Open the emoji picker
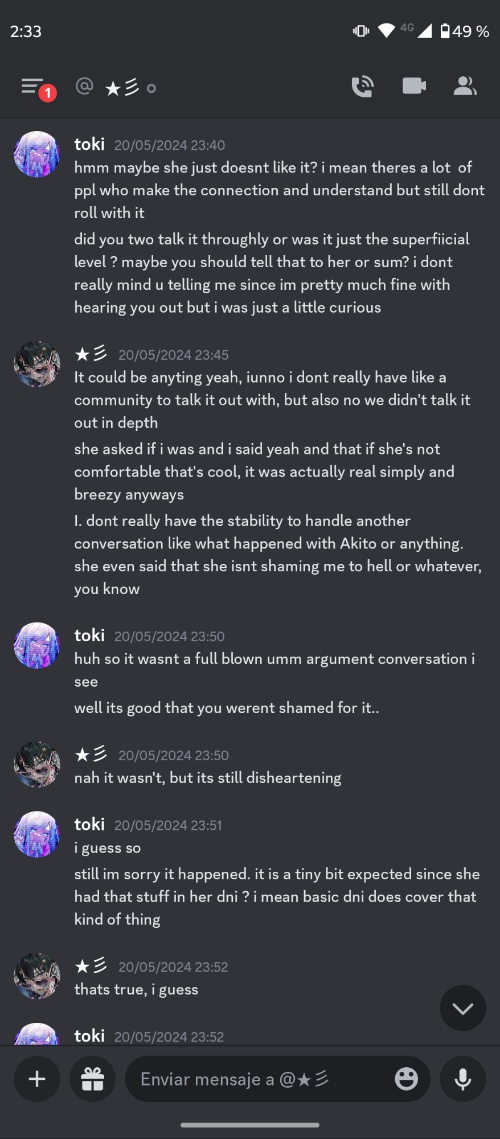The image size is (500, 1139). (x=406, y=1079)
